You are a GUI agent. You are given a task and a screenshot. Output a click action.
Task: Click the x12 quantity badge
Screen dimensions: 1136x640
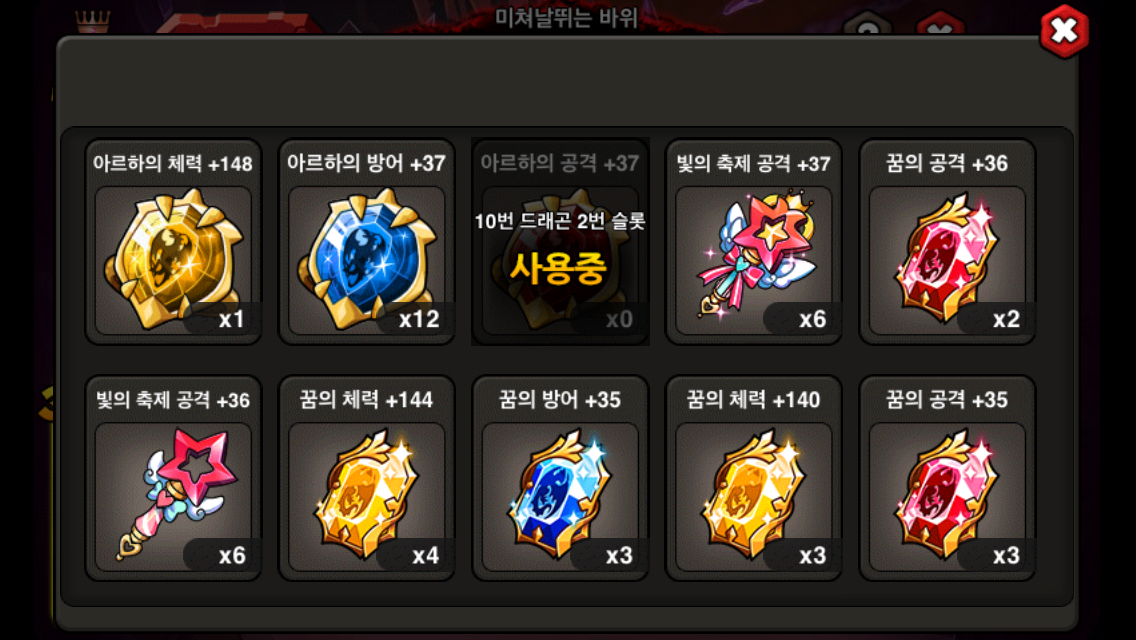pyautogui.click(x=419, y=319)
